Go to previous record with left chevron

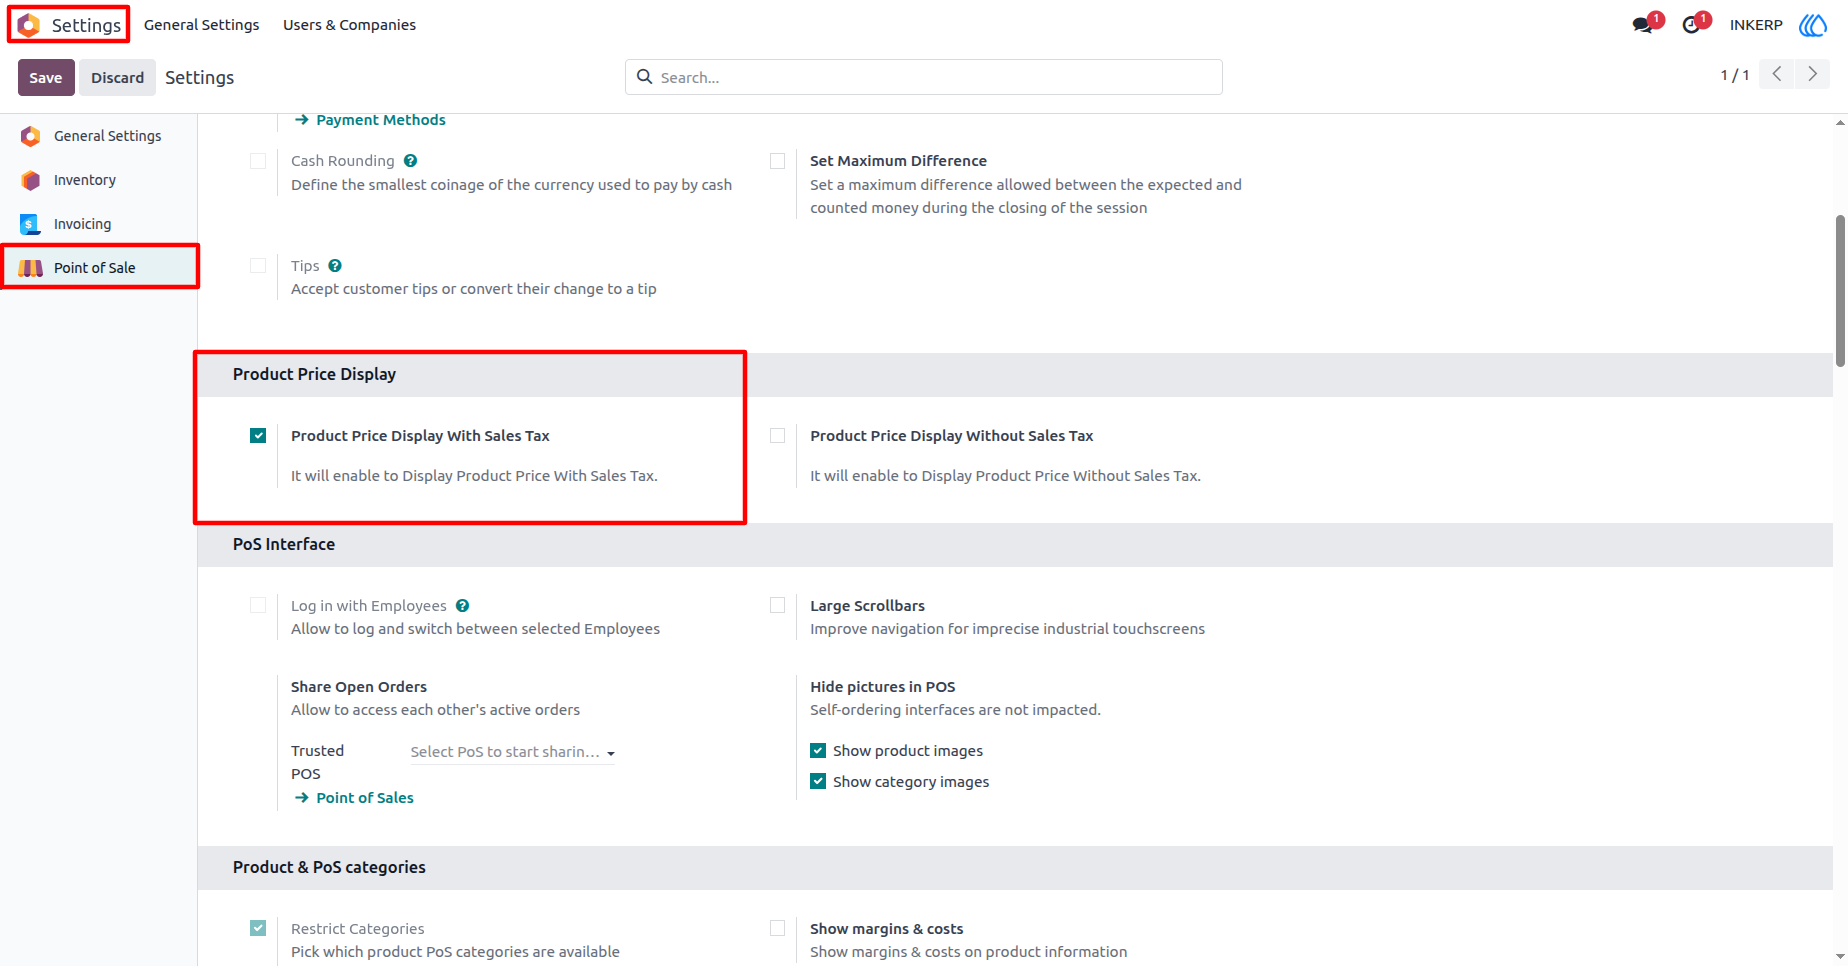coord(1777,74)
